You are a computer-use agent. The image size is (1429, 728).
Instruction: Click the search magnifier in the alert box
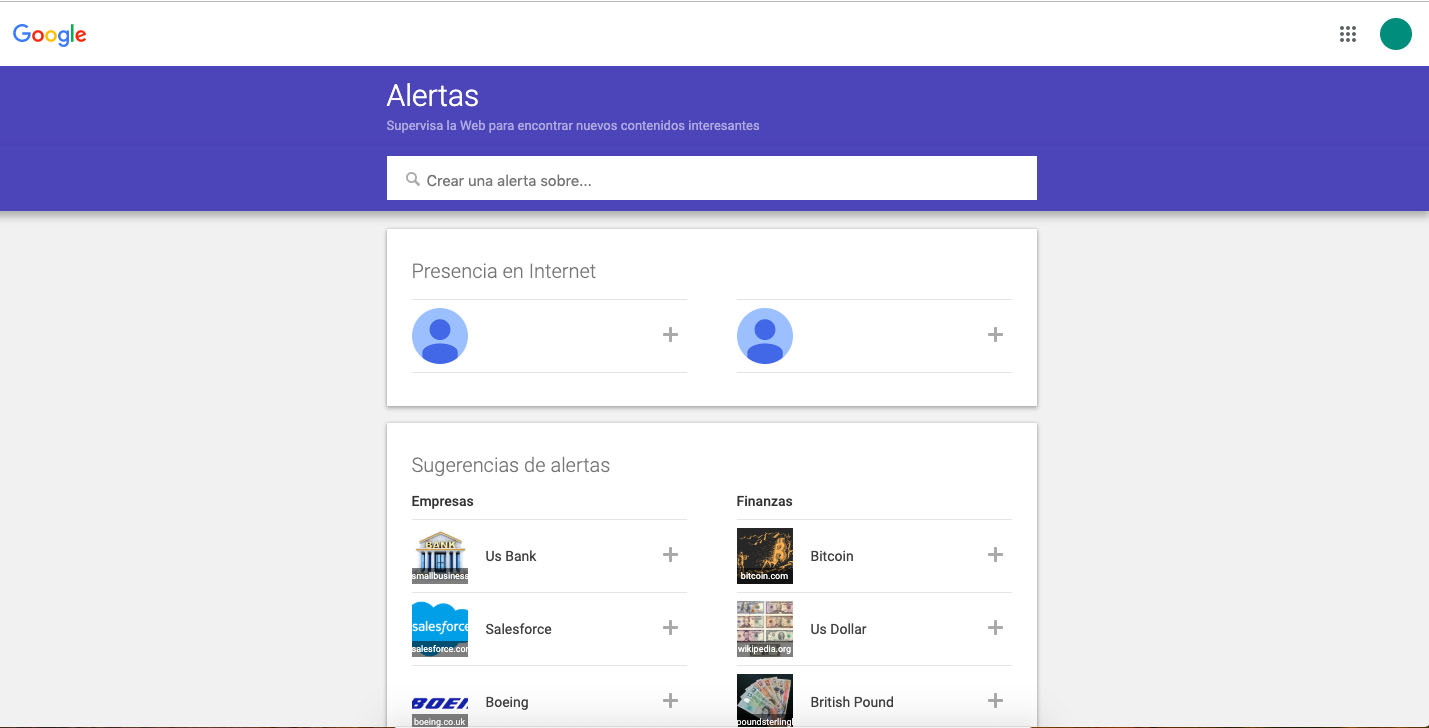click(413, 178)
